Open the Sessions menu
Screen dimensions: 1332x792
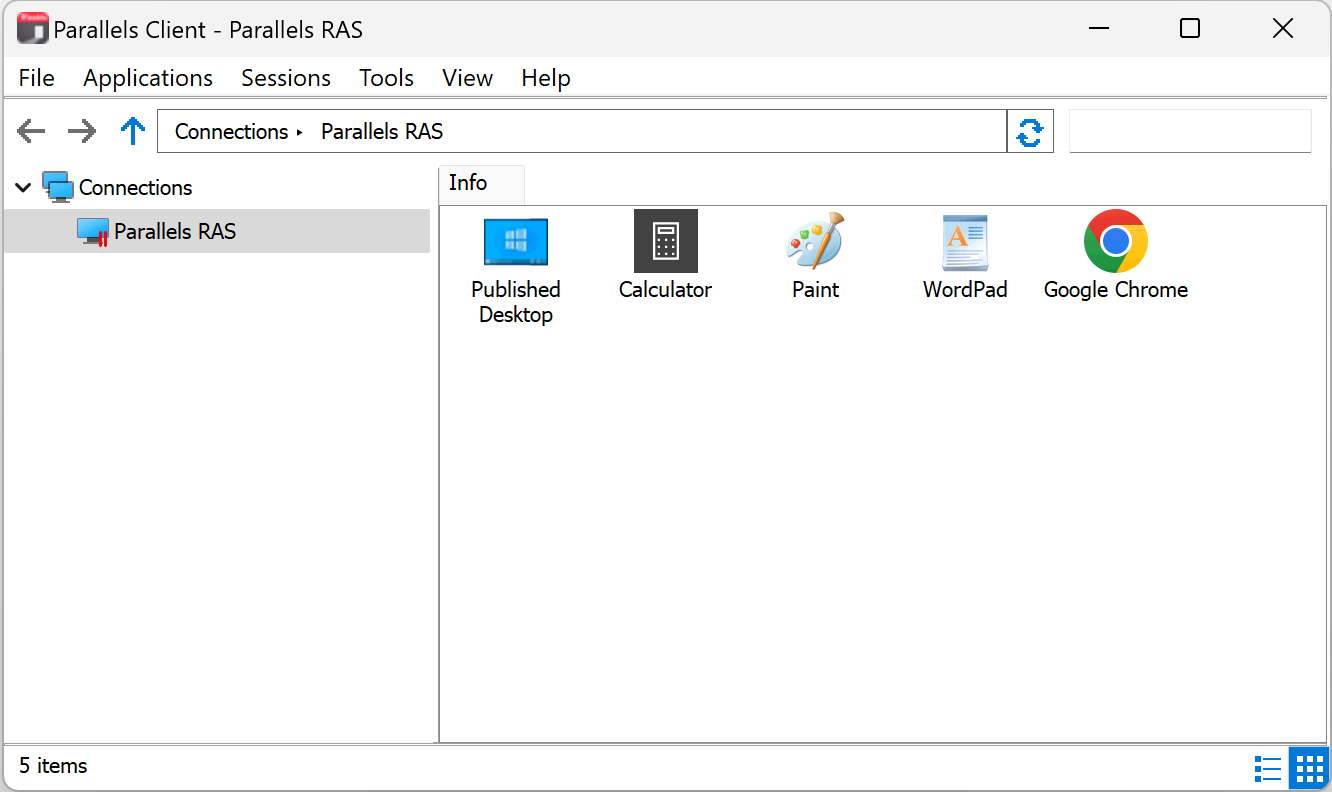286,78
